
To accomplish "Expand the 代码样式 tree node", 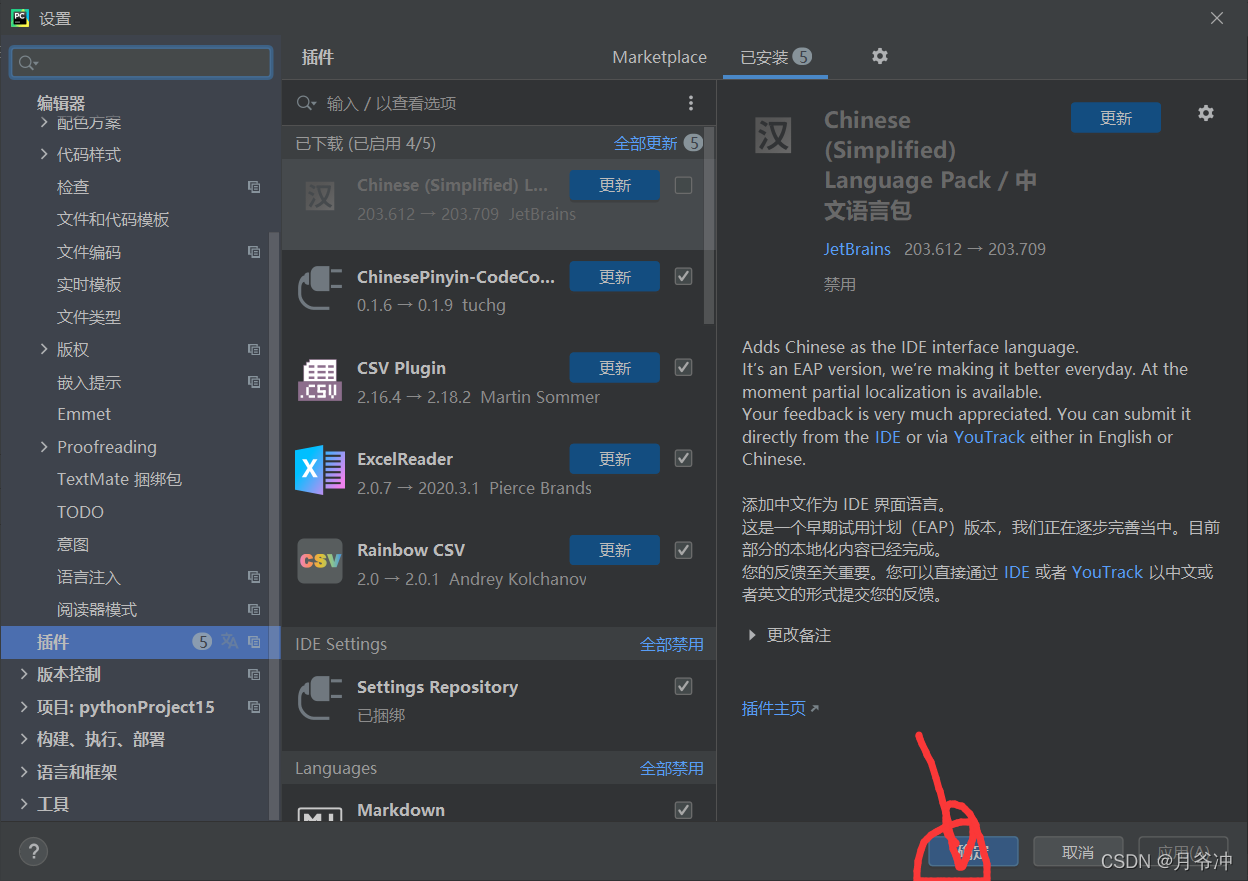I will coord(44,154).
